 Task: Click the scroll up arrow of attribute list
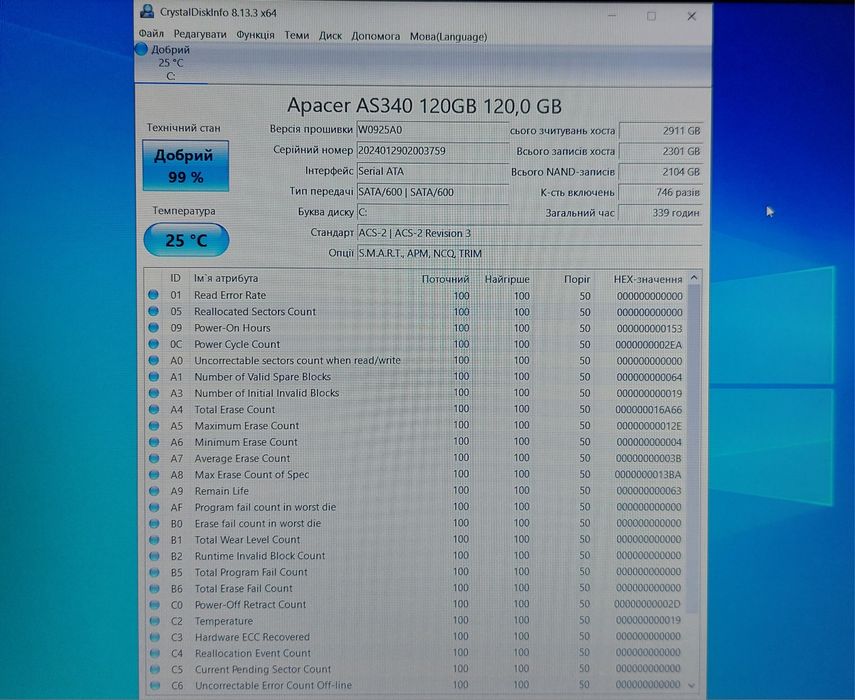[694, 278]
